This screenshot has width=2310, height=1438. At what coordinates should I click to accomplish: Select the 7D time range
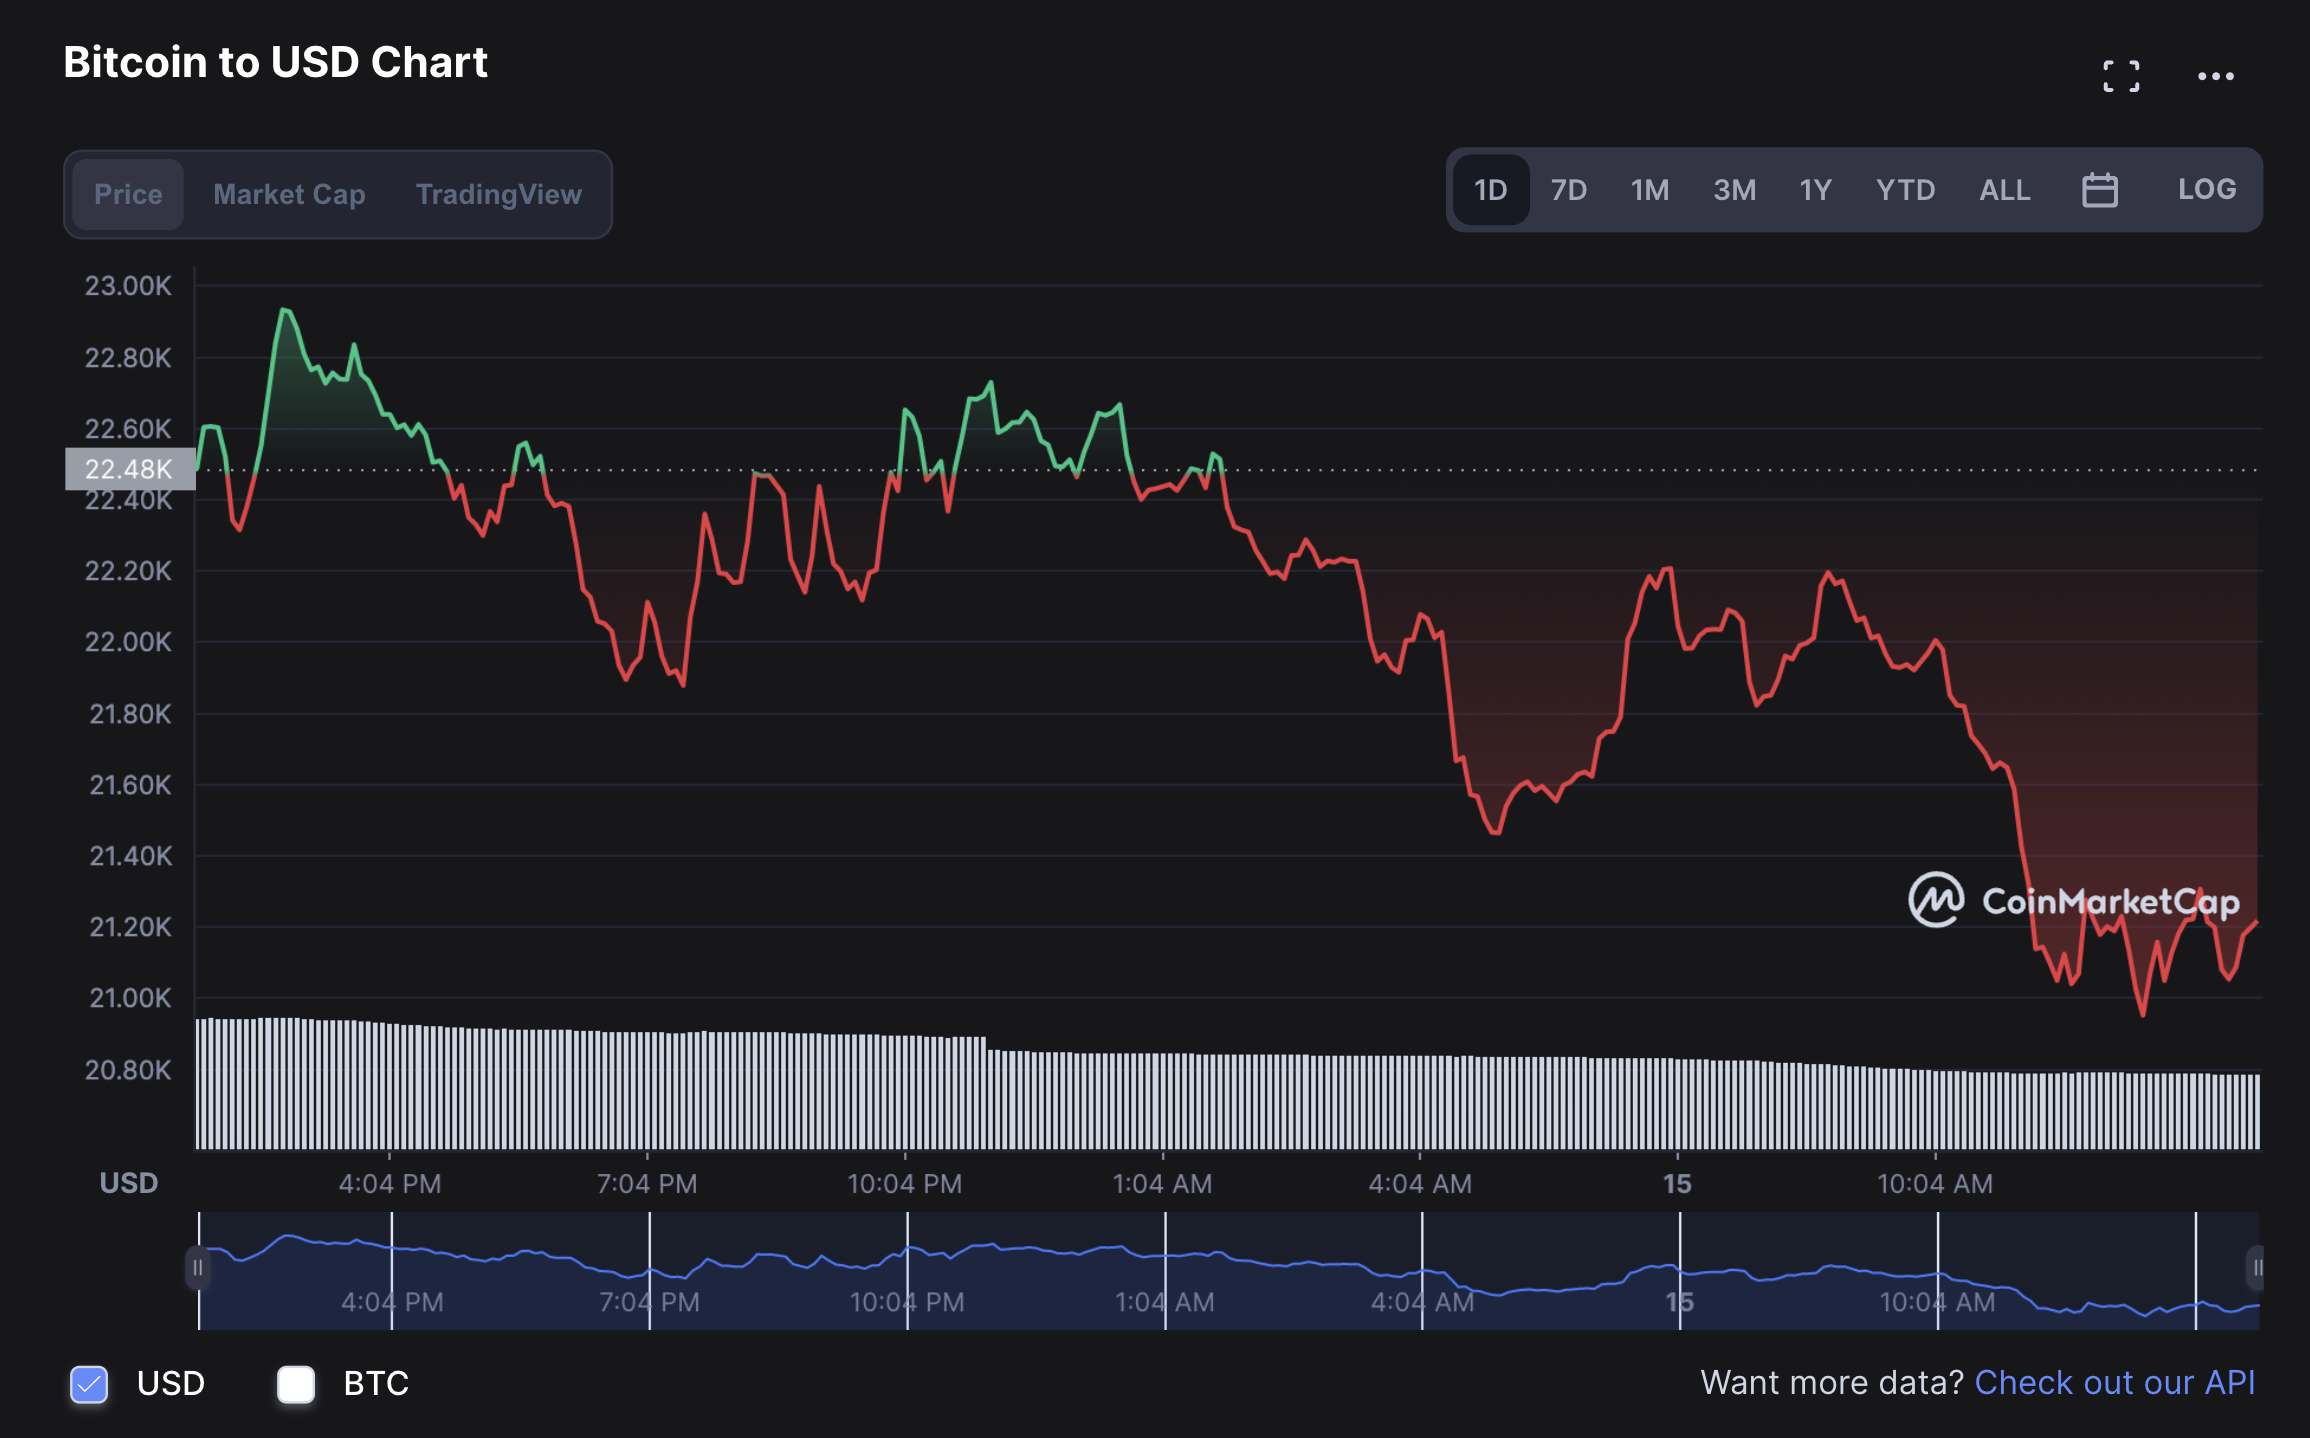(1568, 190)
